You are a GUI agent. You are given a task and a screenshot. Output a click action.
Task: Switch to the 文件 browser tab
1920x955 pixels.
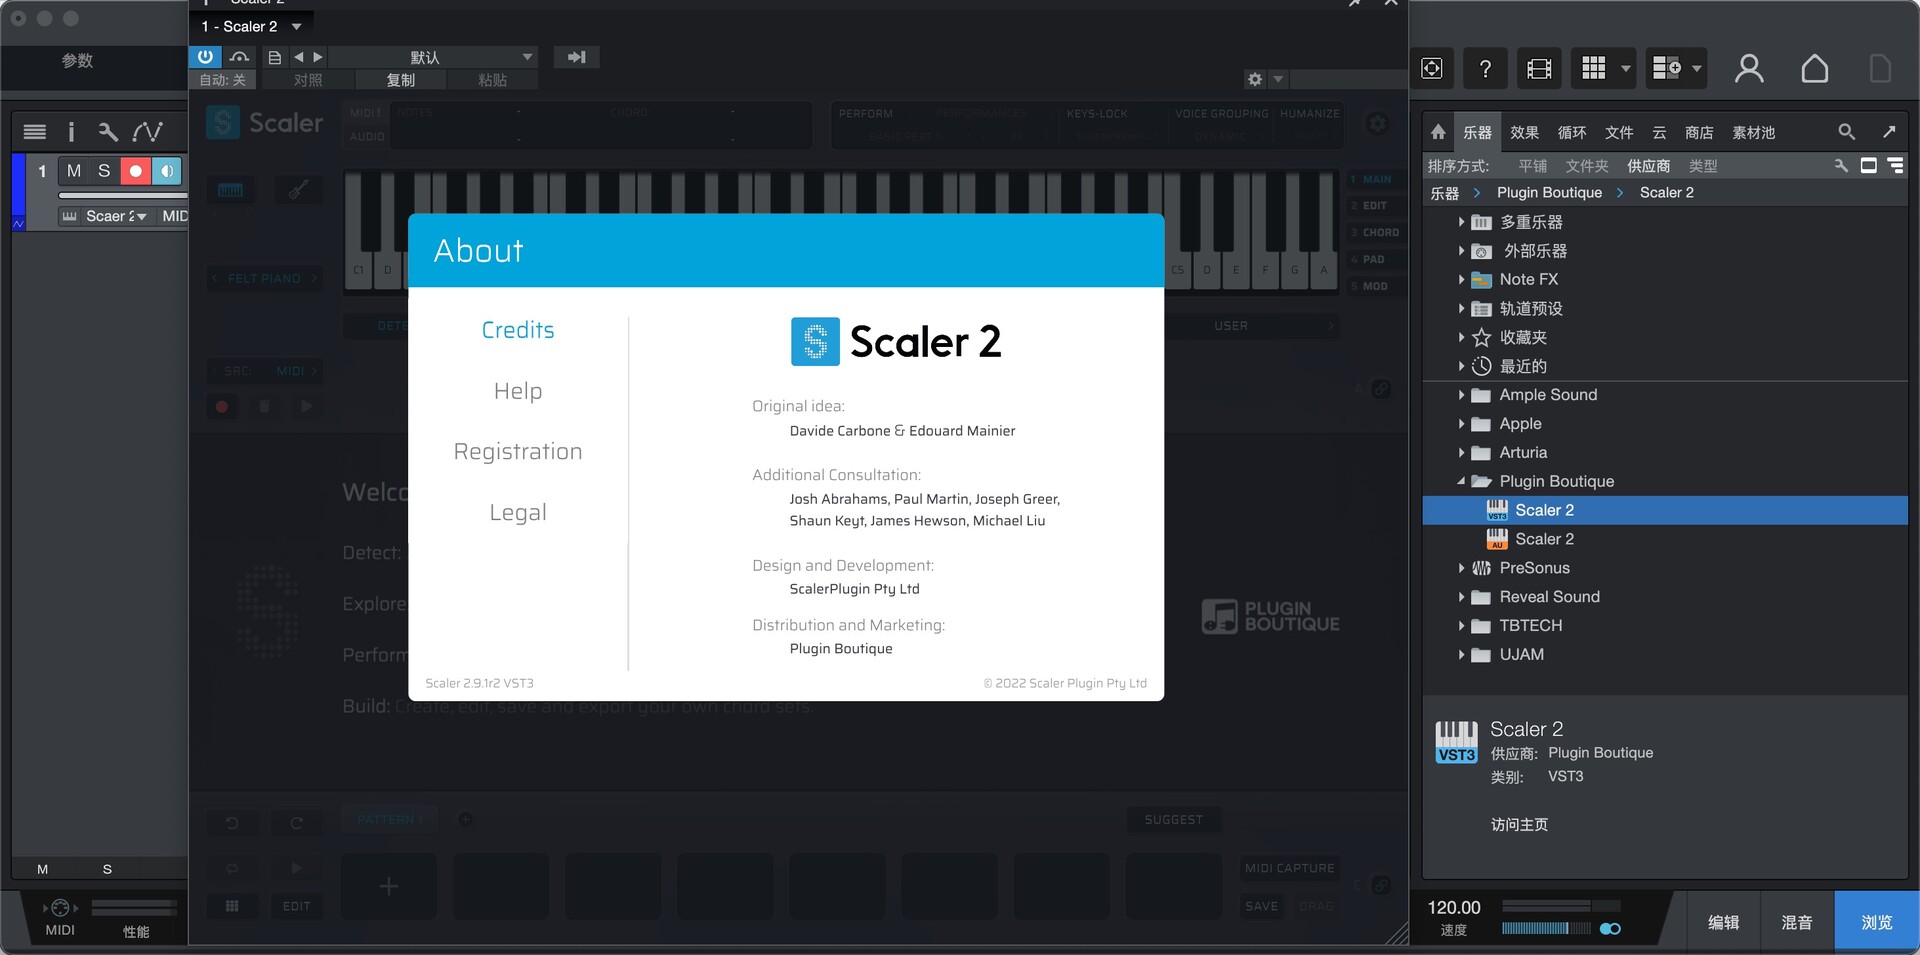[x=1619, y=132]
